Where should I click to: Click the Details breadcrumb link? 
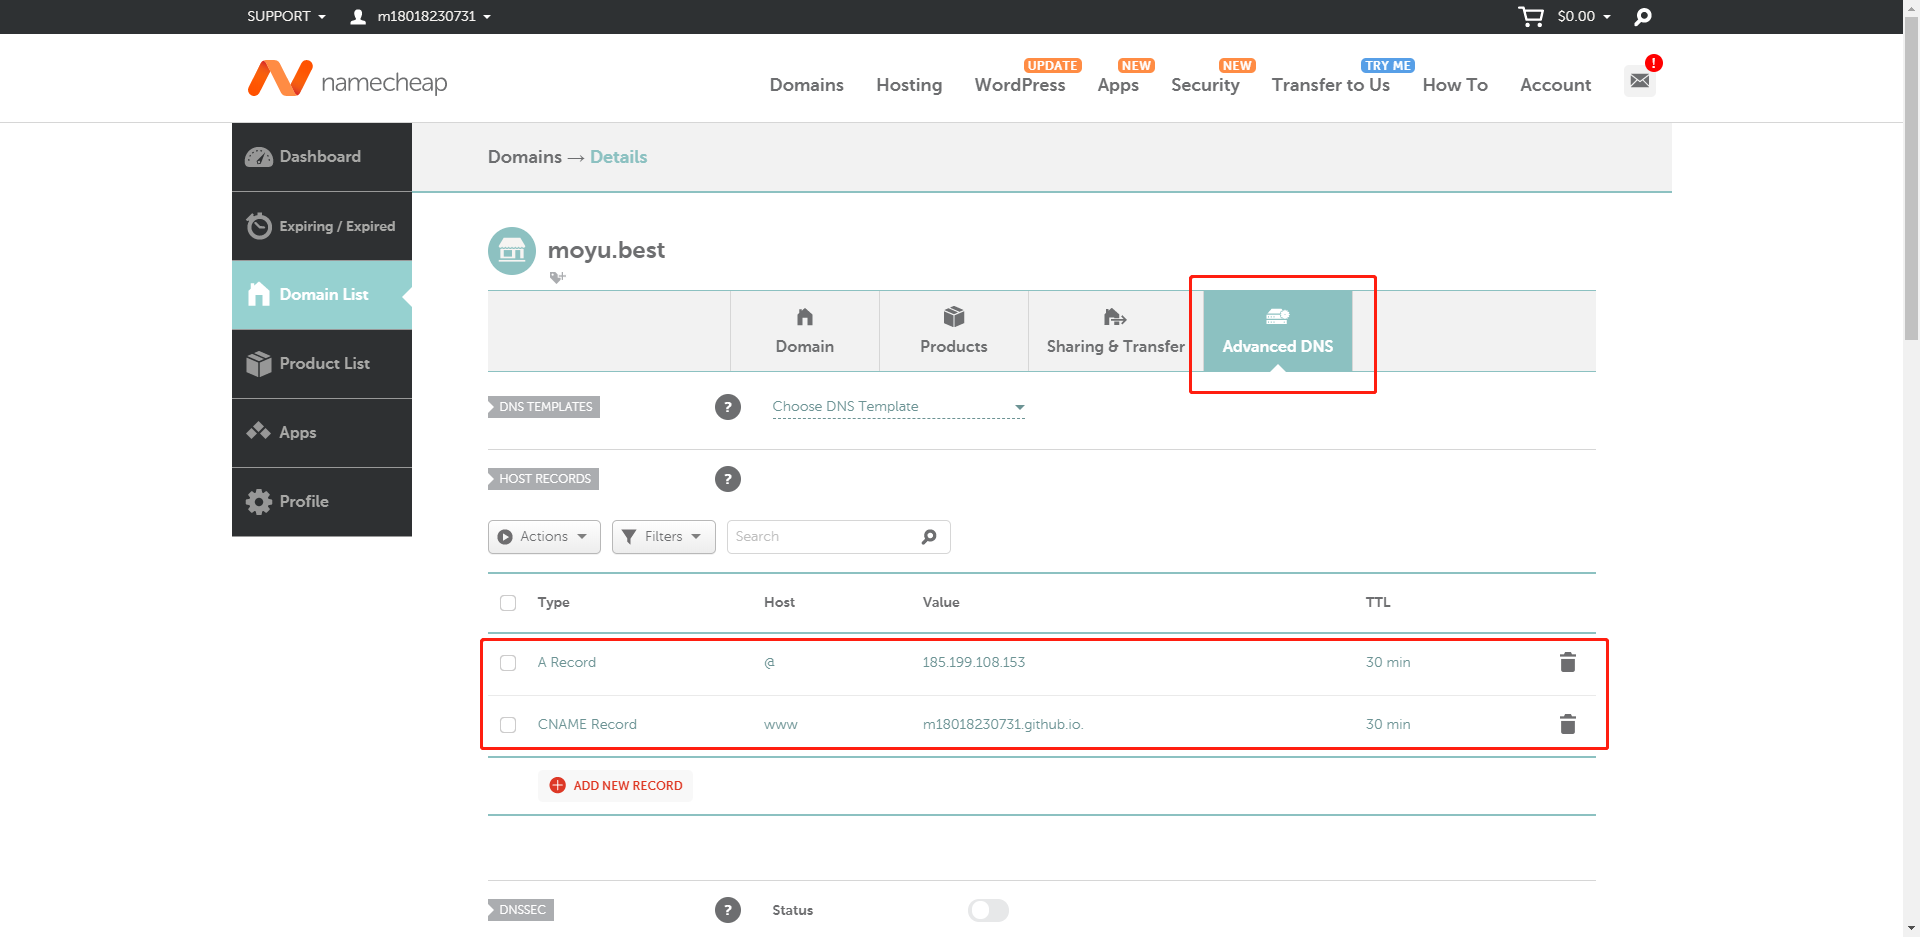tap(618, 157)
